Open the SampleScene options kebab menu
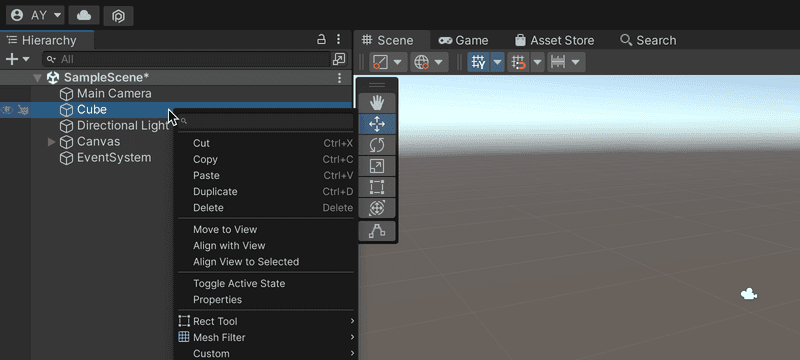 [x=339, y=78]
